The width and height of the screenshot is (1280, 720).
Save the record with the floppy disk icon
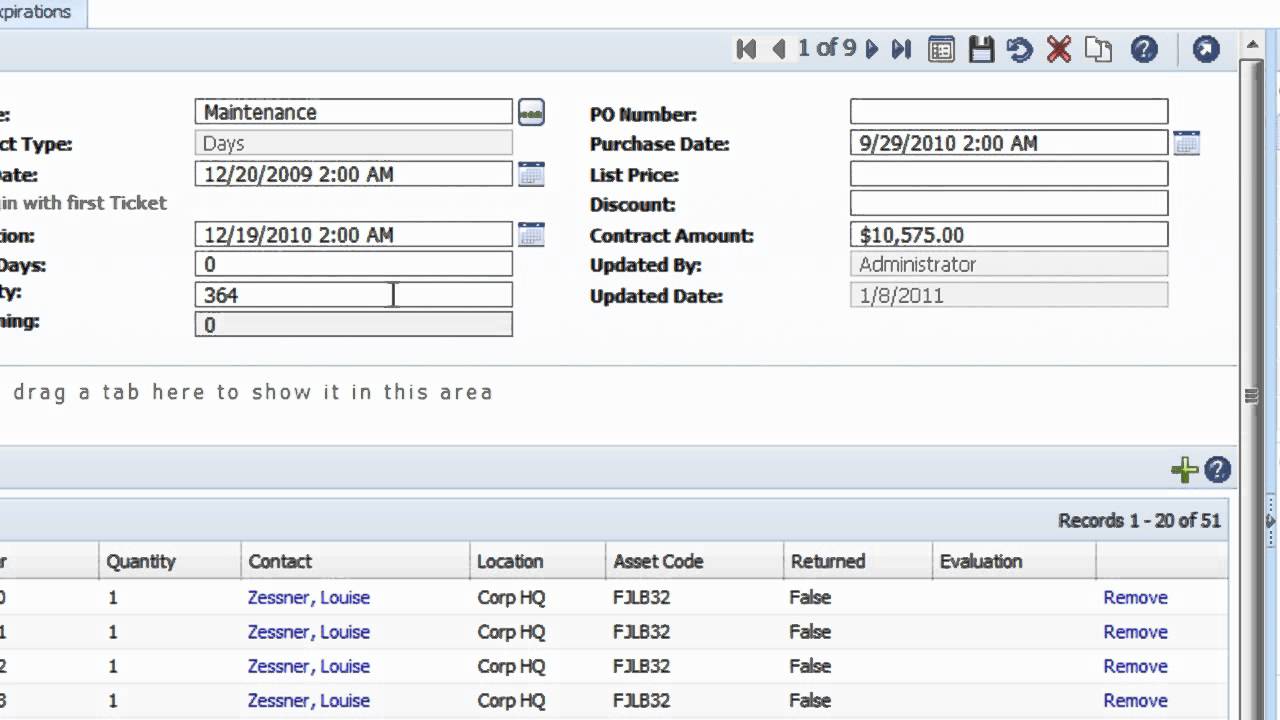coord(981,49)
